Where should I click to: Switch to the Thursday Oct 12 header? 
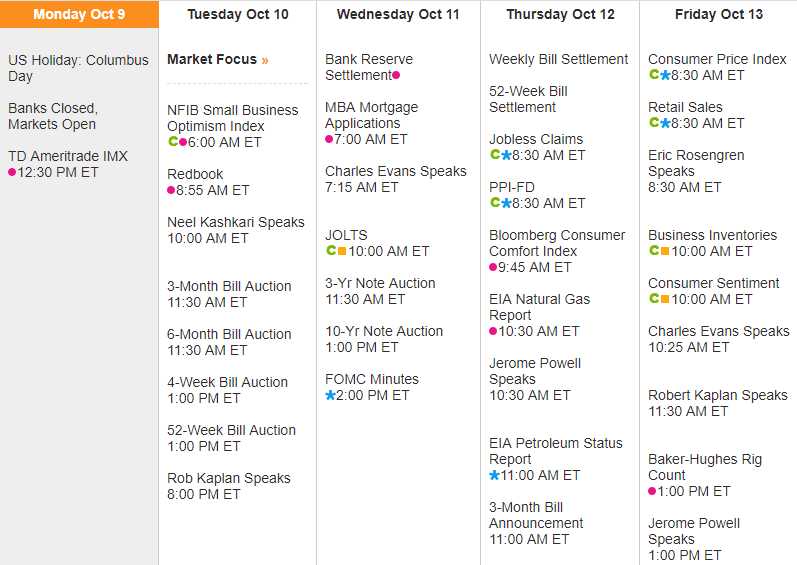click(x=560, y=14)
